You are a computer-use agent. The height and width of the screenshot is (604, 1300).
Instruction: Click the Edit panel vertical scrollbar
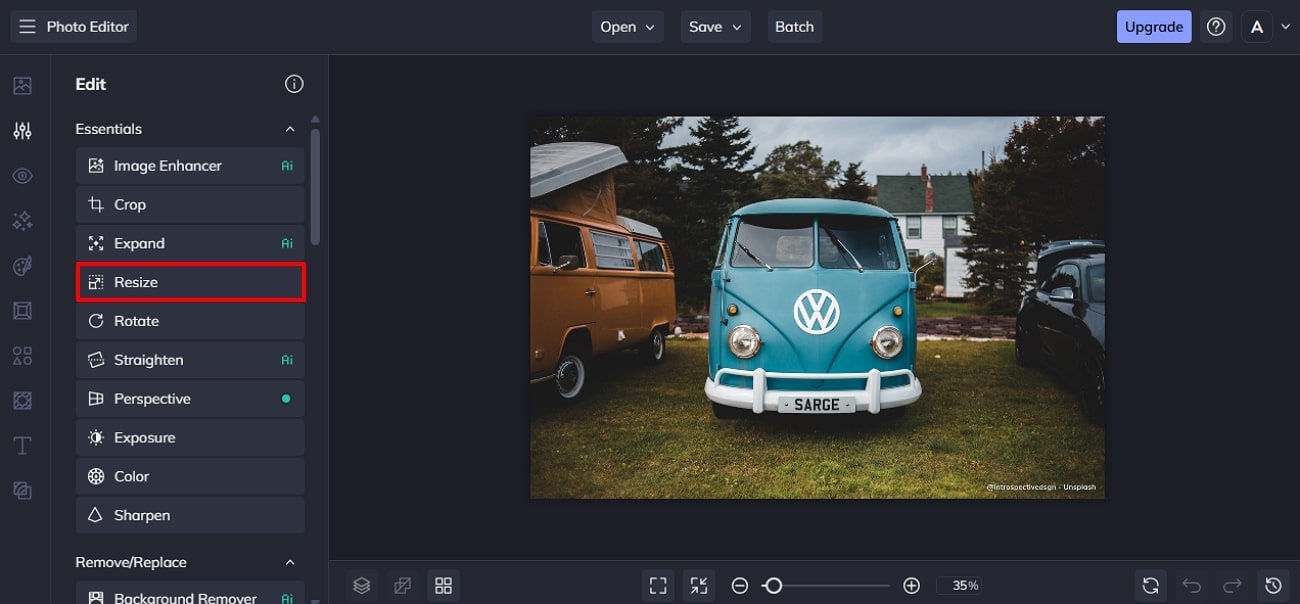tap(316, 187)
